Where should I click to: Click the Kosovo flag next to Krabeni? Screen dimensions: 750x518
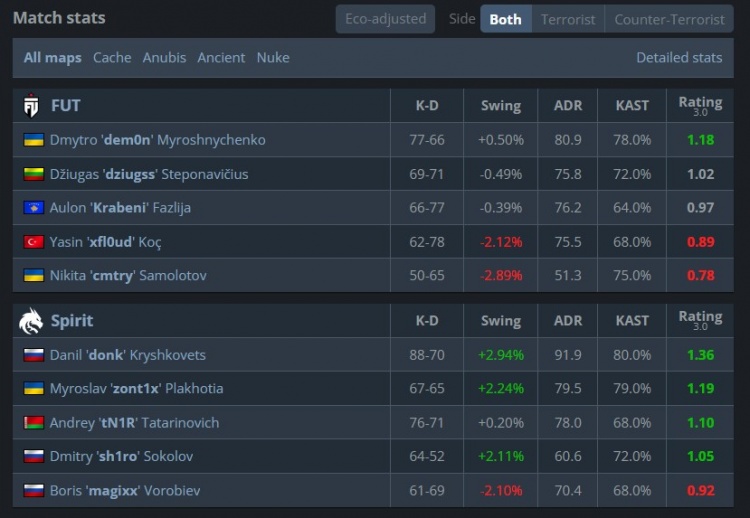(x=33, y=208)
